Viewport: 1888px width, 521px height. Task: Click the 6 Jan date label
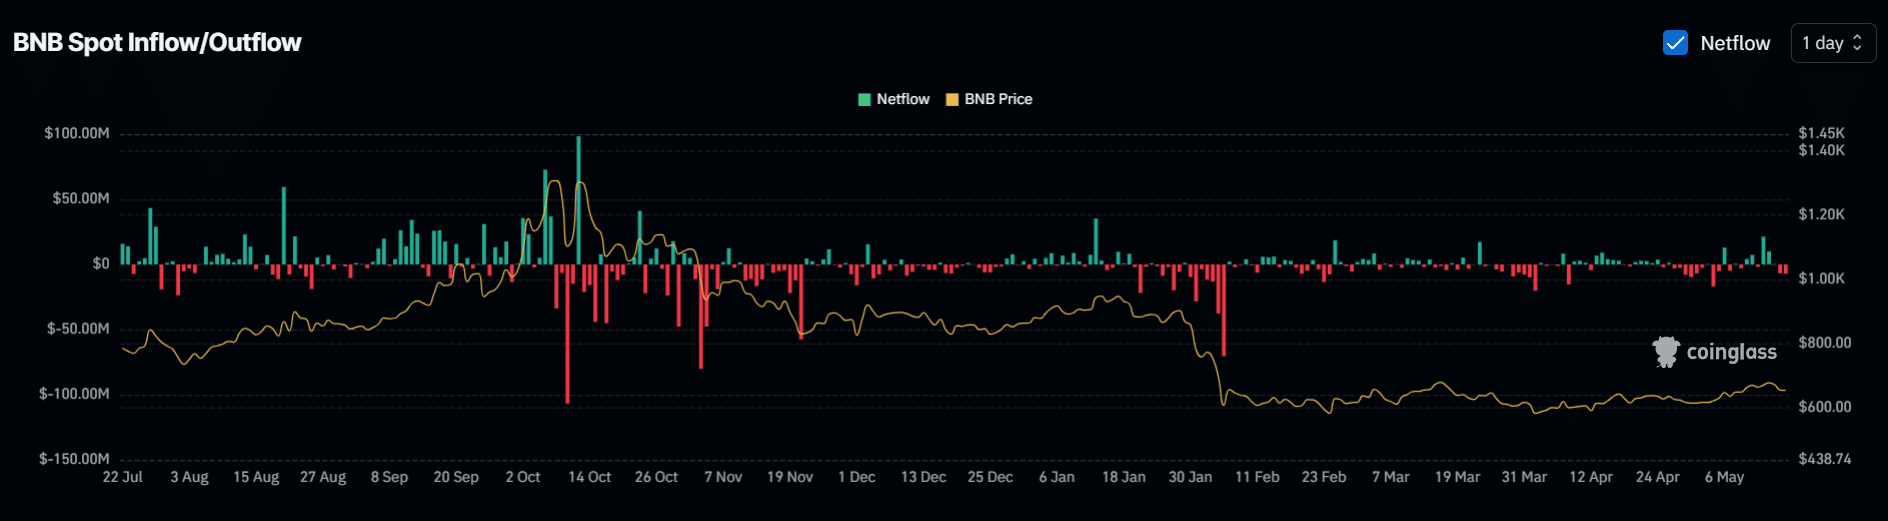tap(1057, 477)
